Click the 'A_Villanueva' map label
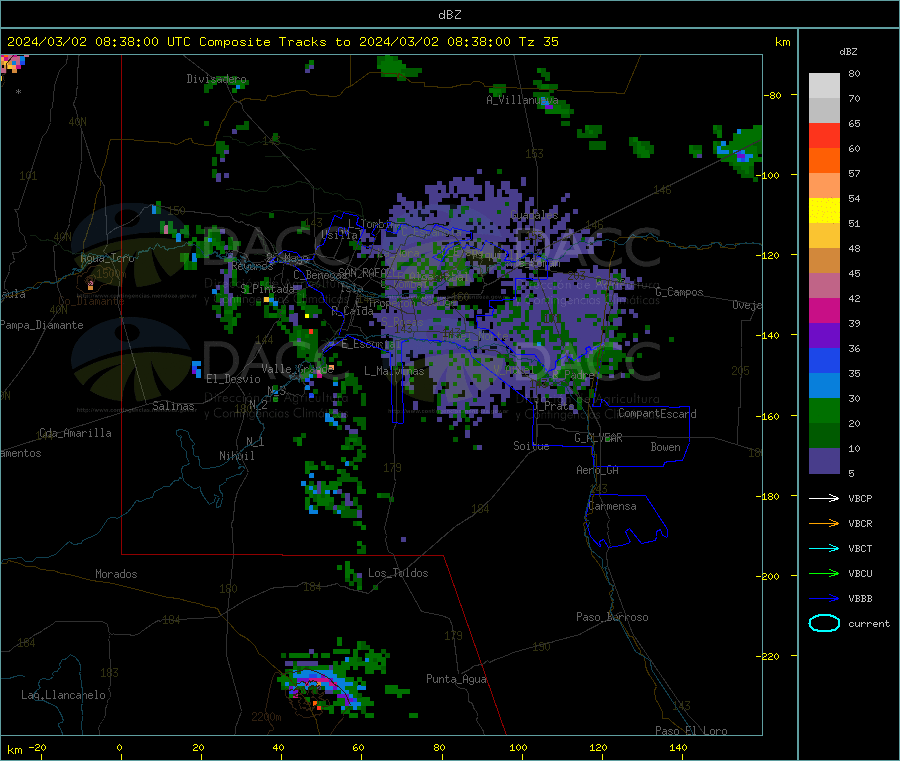 522,100
